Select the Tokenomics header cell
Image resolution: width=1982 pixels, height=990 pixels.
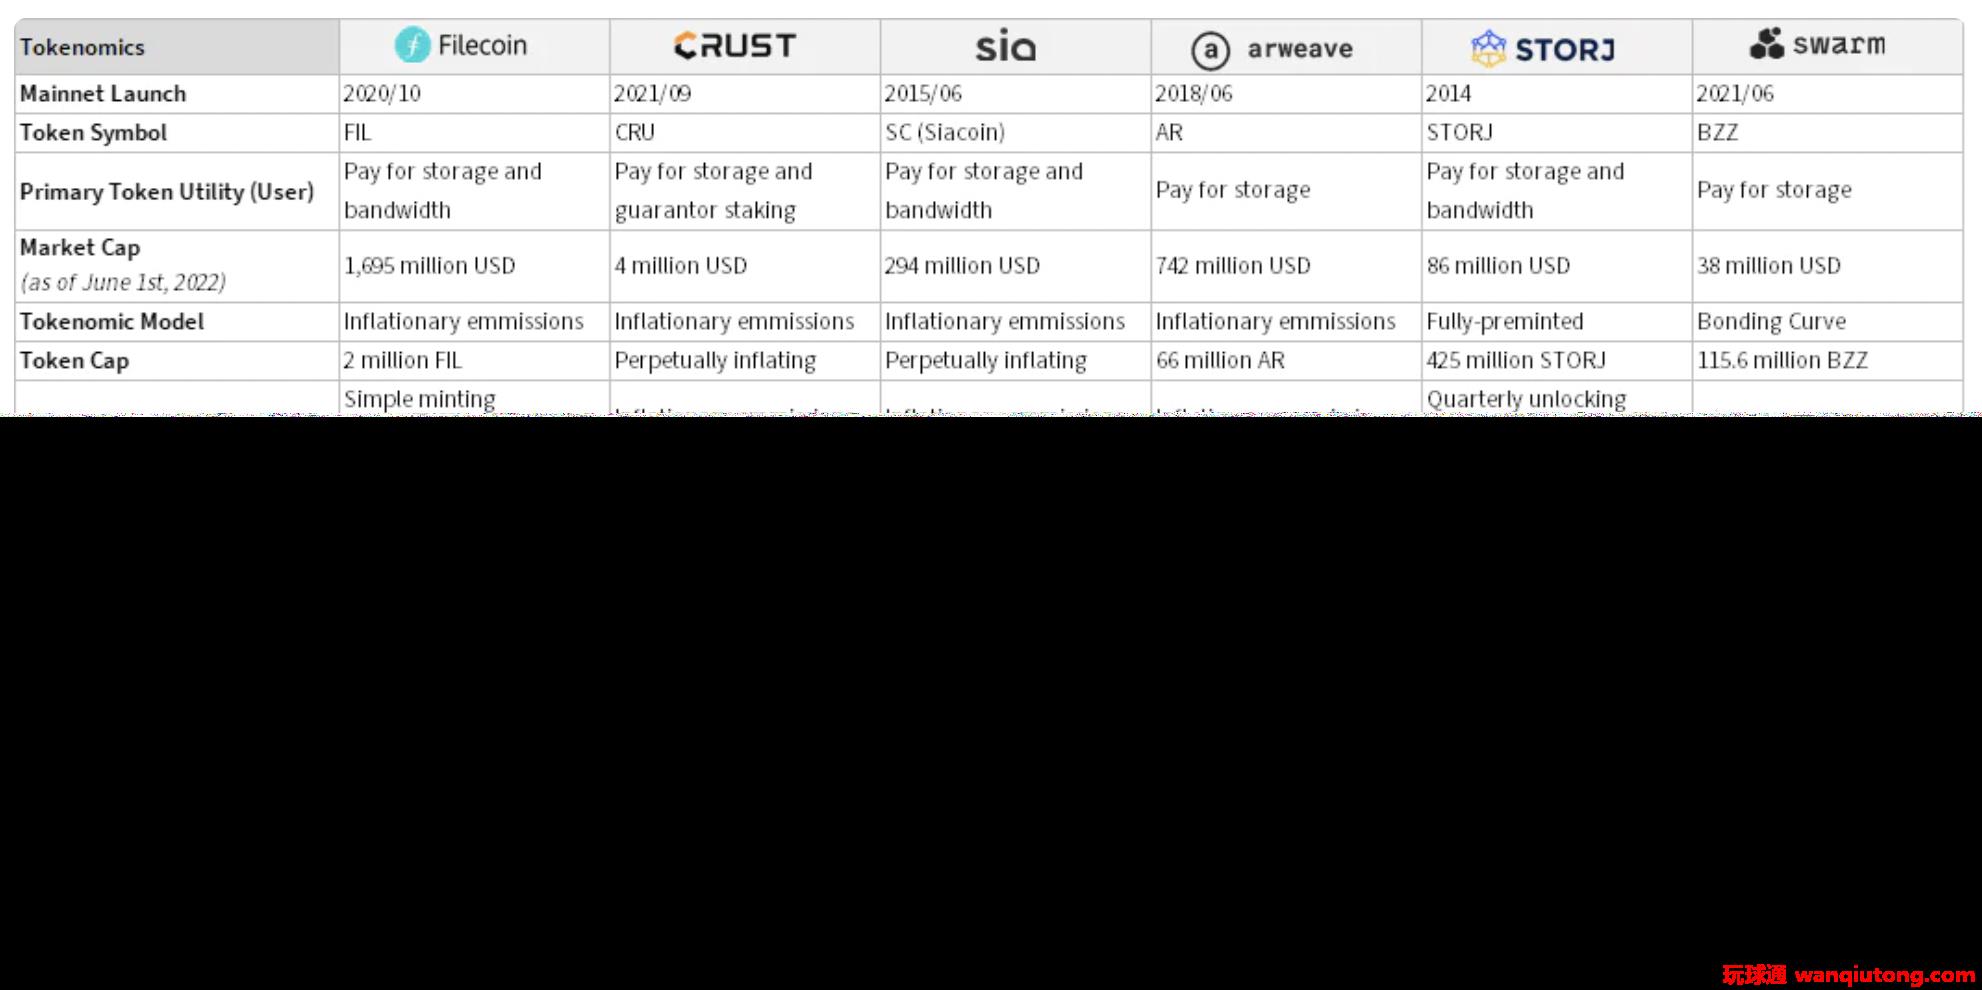tap(177, 47)
